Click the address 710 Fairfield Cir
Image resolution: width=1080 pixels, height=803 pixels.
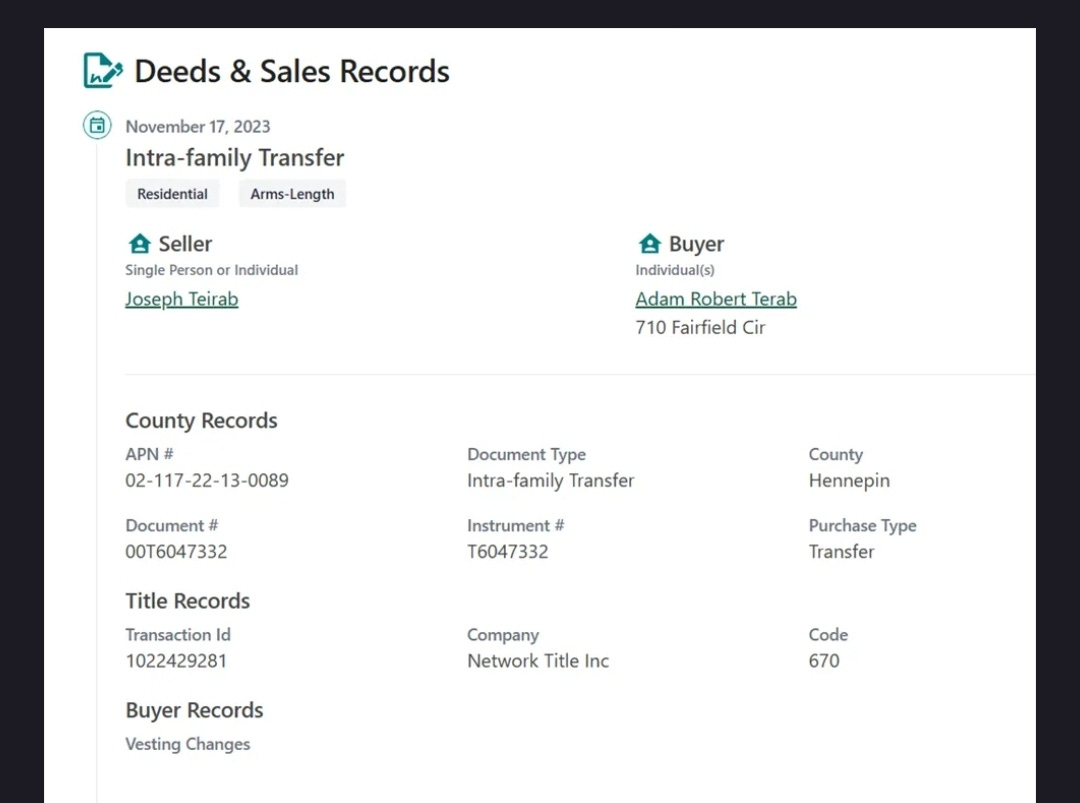[x=700, y=327]
